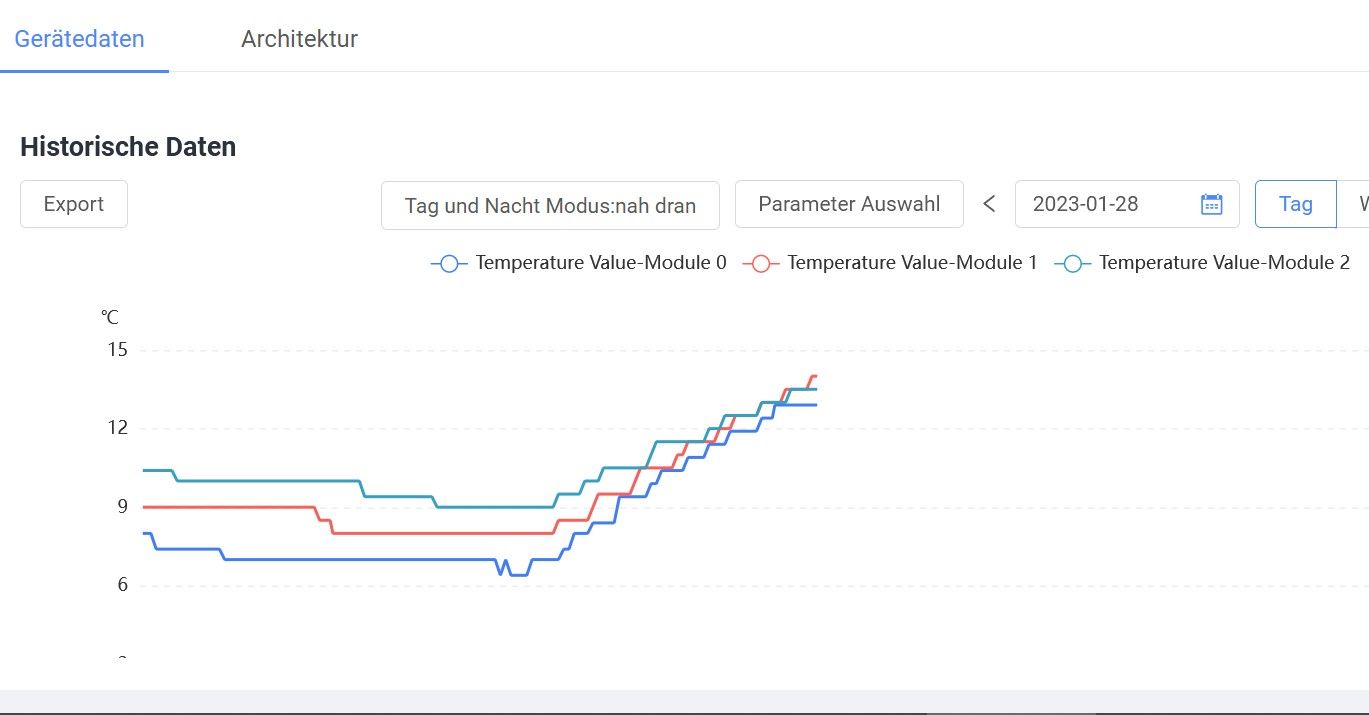Open Tag und Nacht Modus options
The width and height of the screenshot is (1369, 715).
(x=550, y=205)
